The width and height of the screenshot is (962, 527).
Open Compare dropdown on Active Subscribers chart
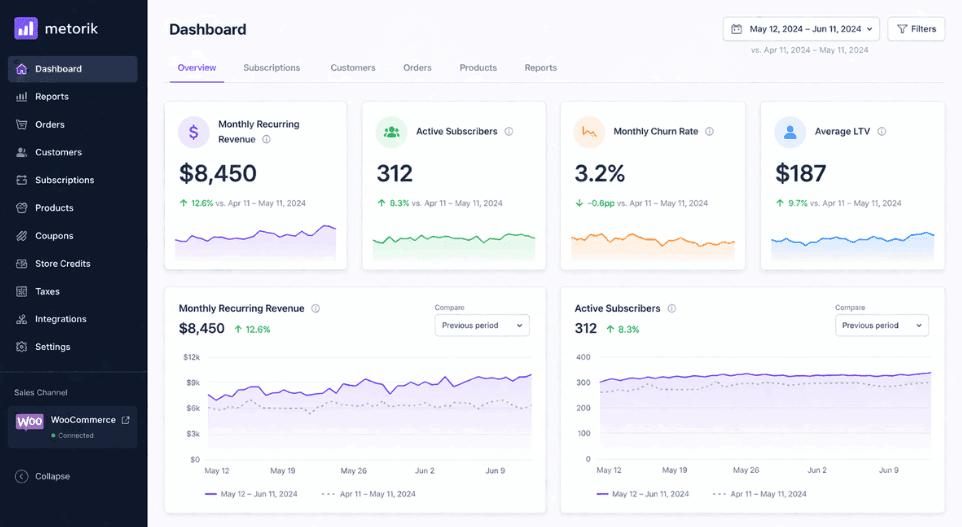882,325
